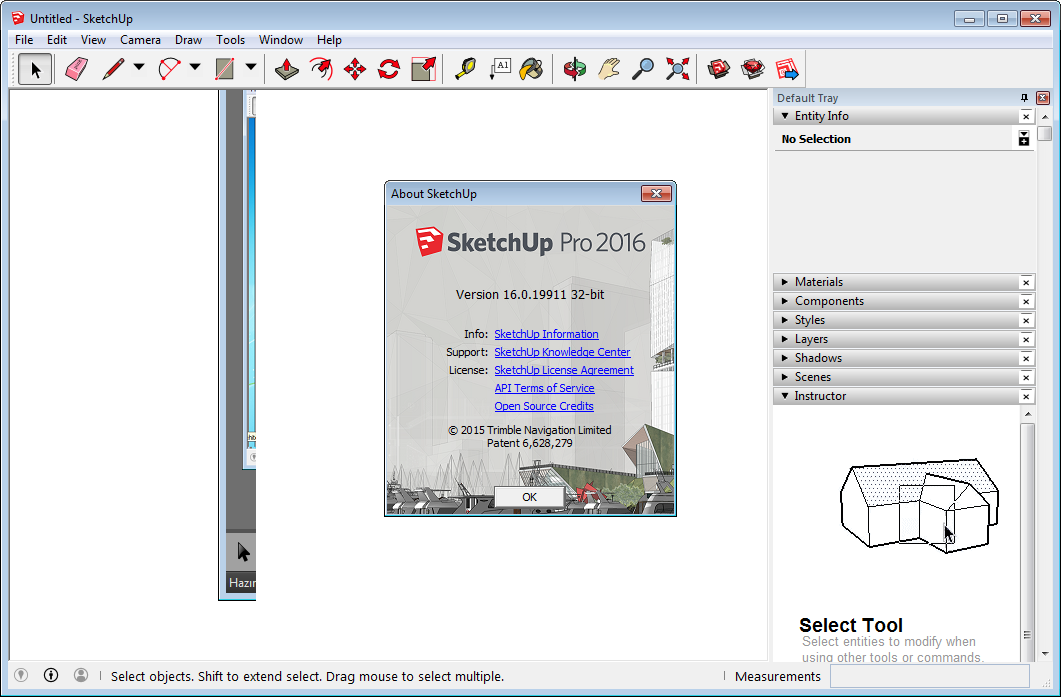The image size is (1061, 697).
Task: Expand the Materials panel
Action: pos(785,282)
